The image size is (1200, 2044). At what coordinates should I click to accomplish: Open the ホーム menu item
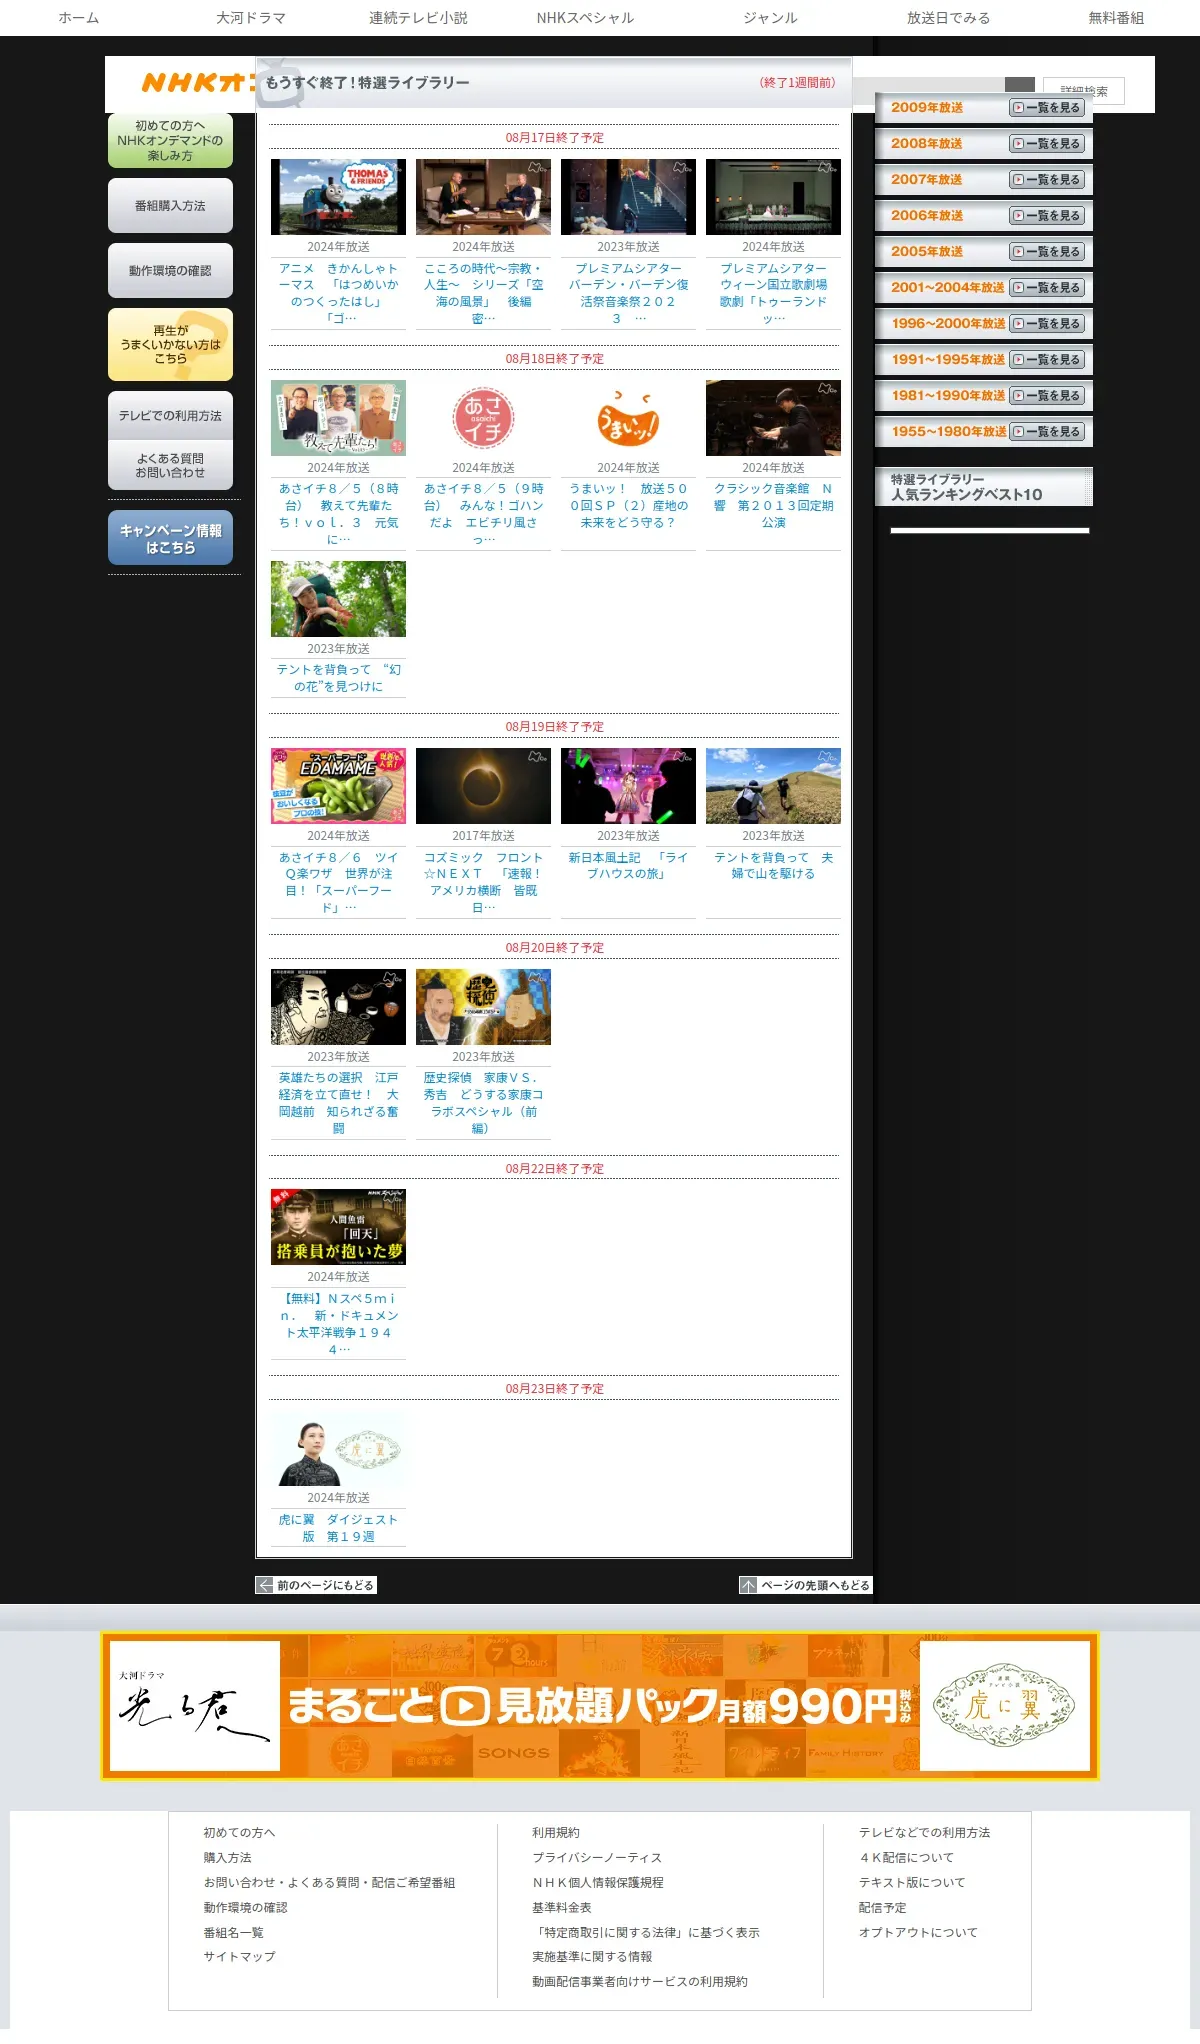(79, 18)
